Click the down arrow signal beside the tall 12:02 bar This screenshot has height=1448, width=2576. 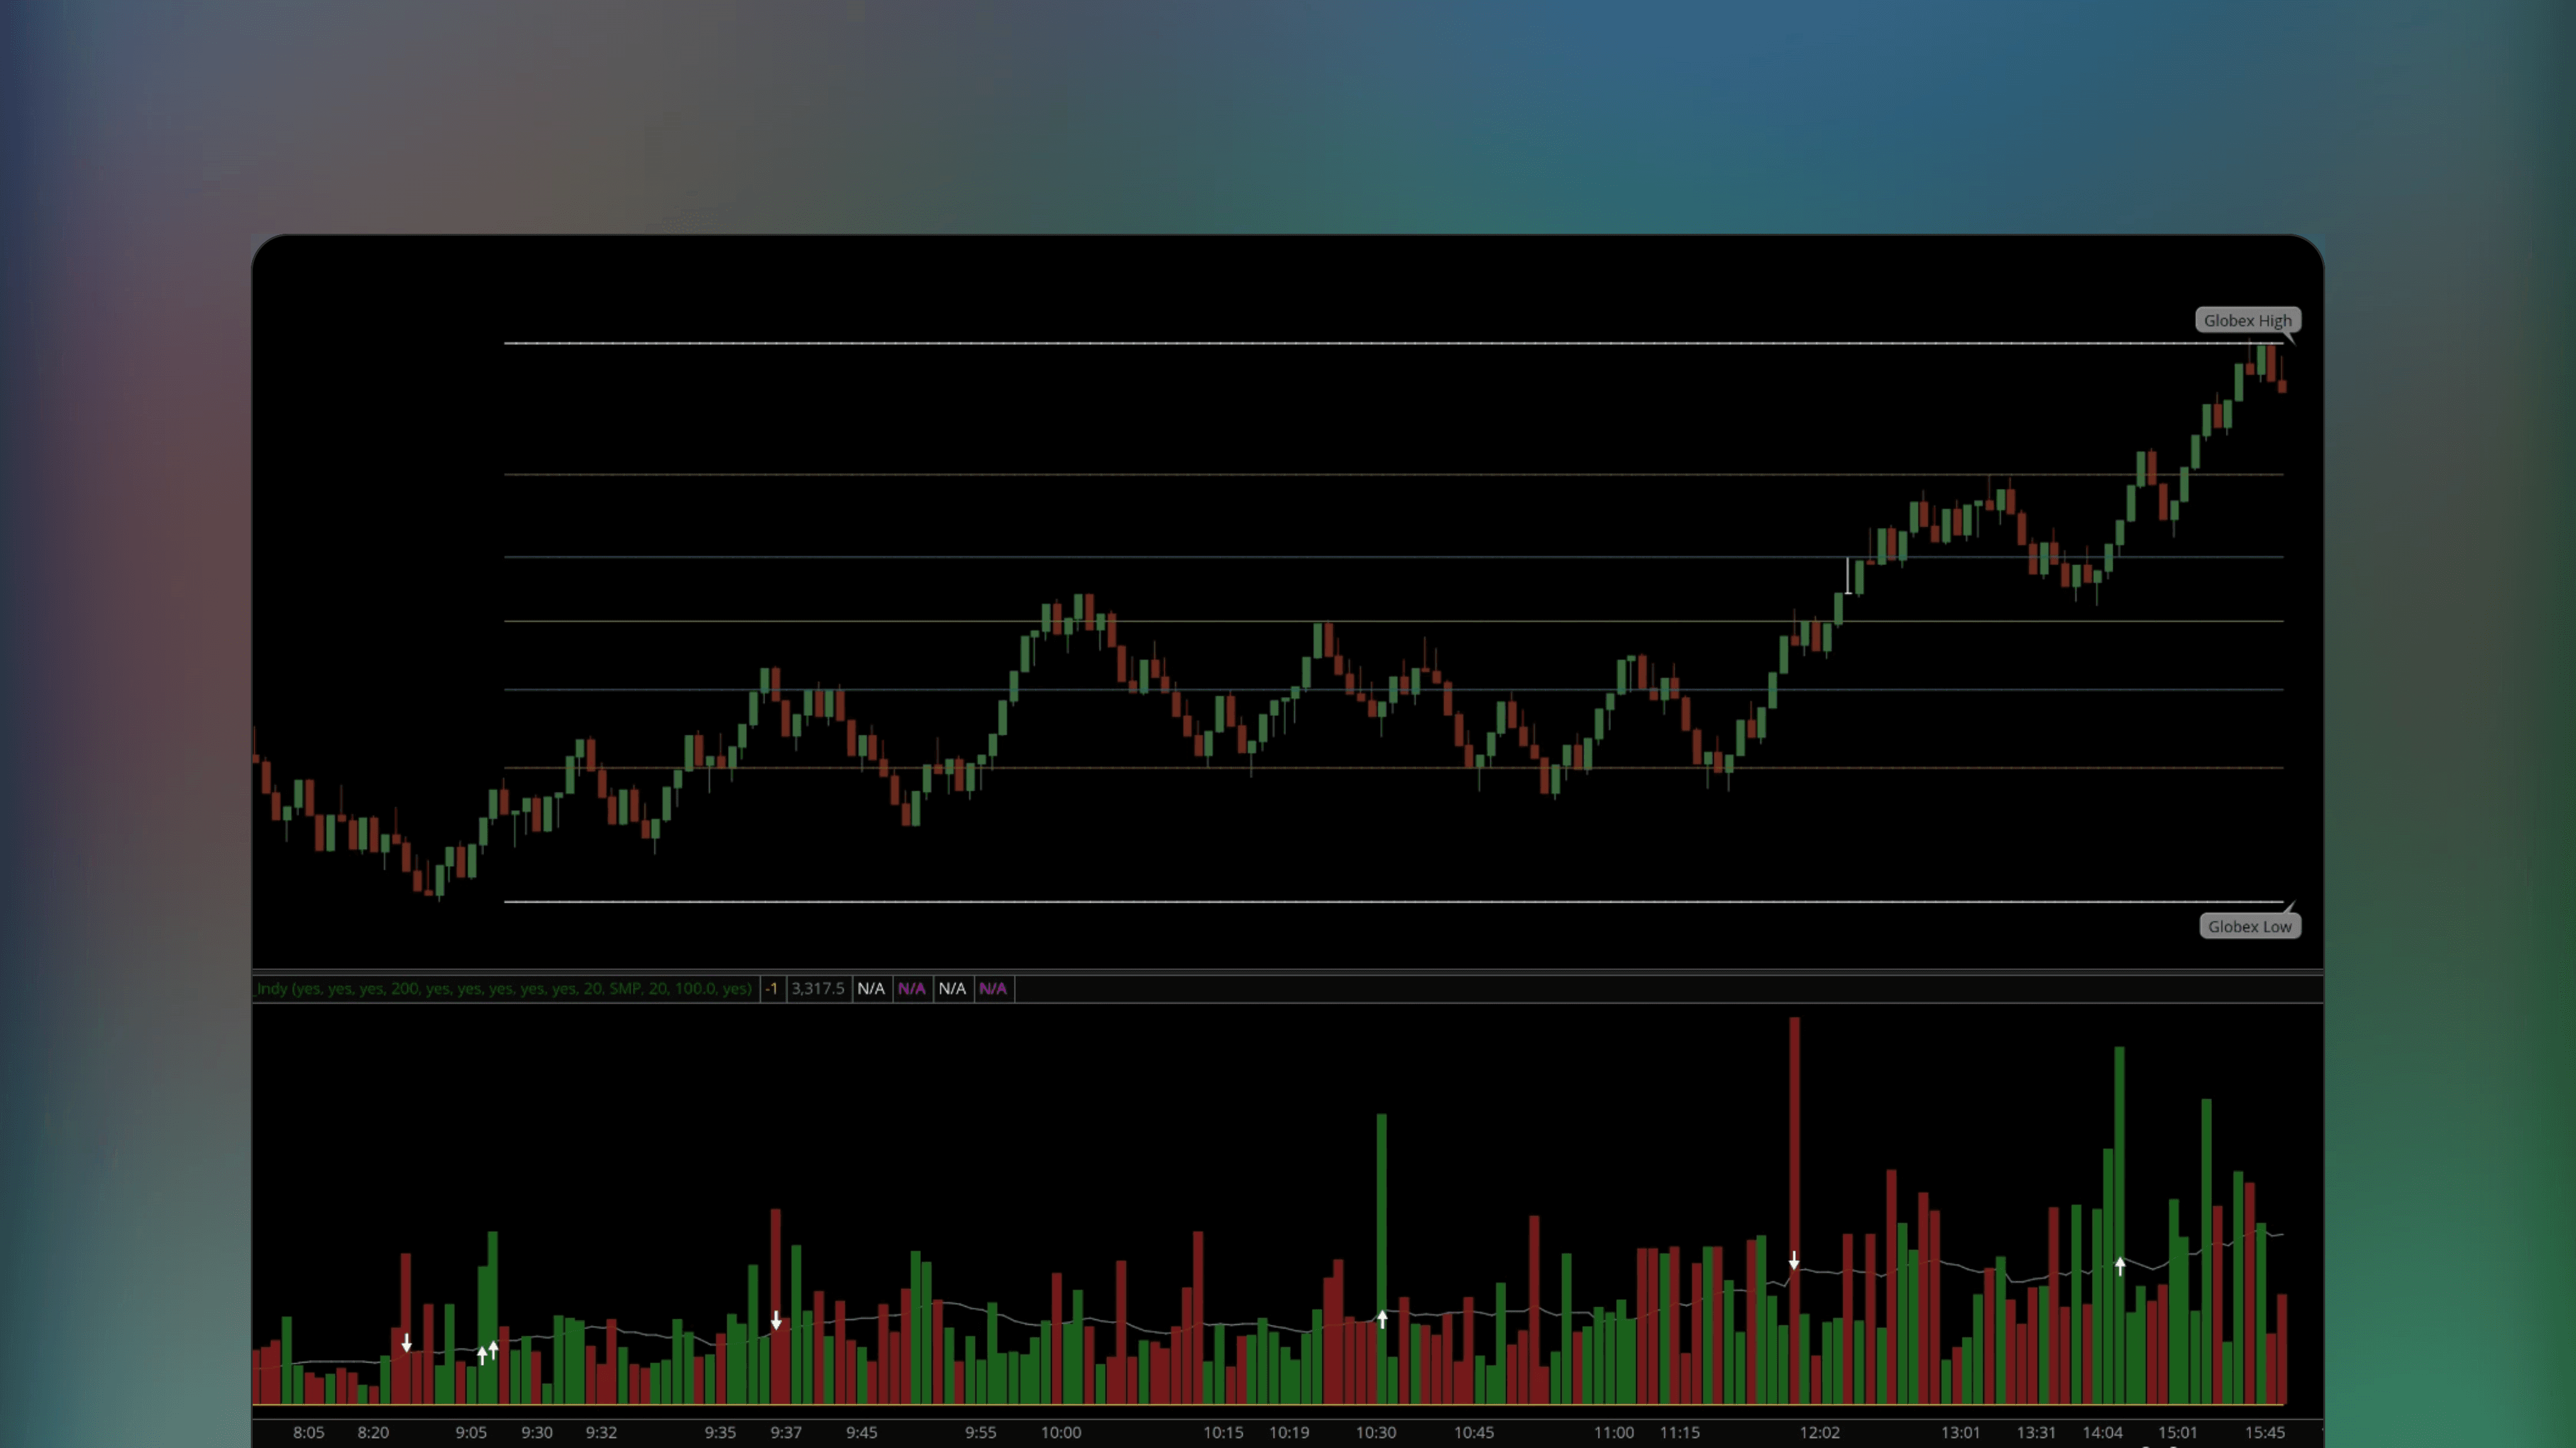pyautogui.click(x=1795, y=1260)
